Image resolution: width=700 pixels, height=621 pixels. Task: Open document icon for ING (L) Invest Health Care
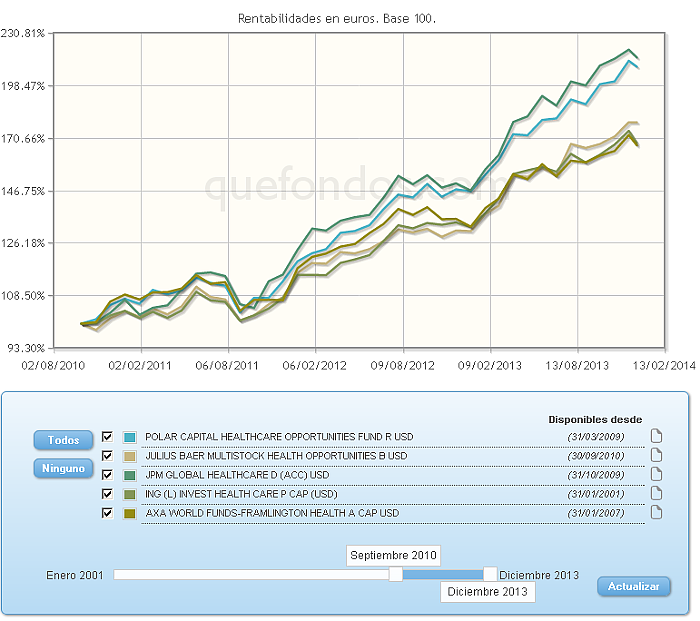click(656, 493)
